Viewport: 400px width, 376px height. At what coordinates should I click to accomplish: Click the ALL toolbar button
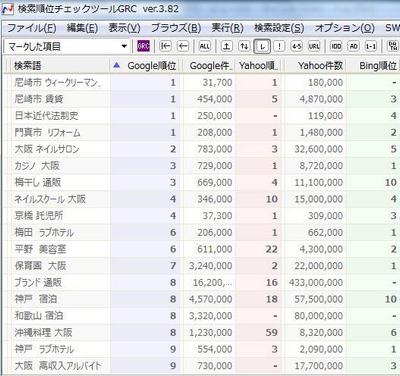205,46
